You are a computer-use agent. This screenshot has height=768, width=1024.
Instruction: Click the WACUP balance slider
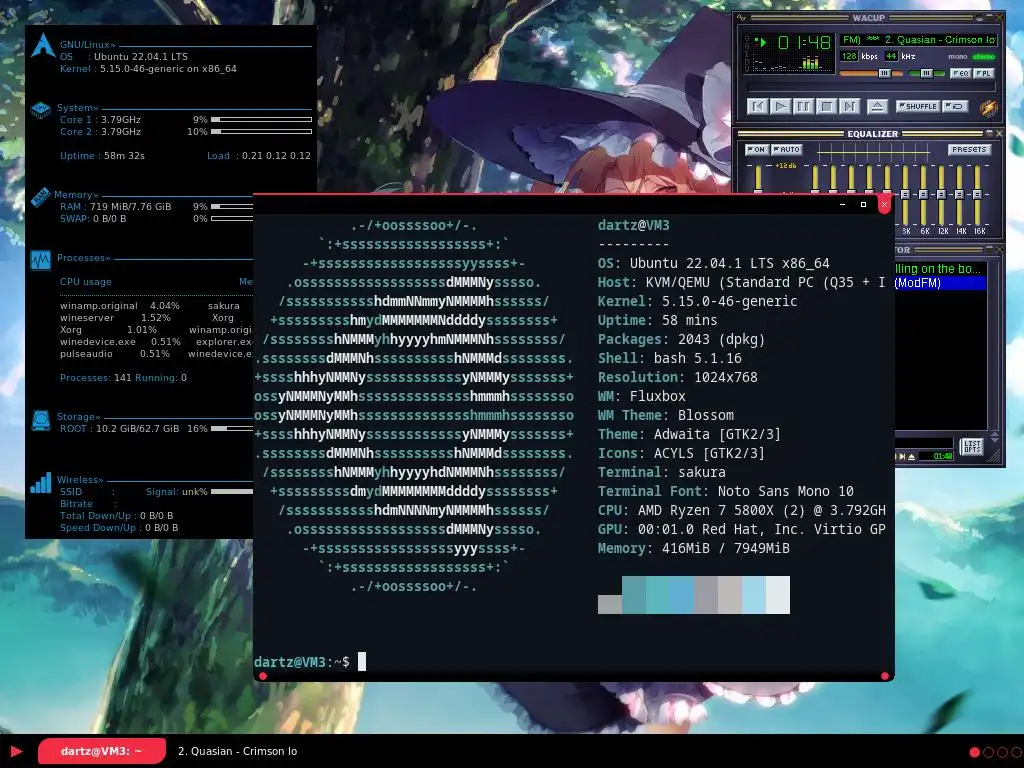(926, 73)
